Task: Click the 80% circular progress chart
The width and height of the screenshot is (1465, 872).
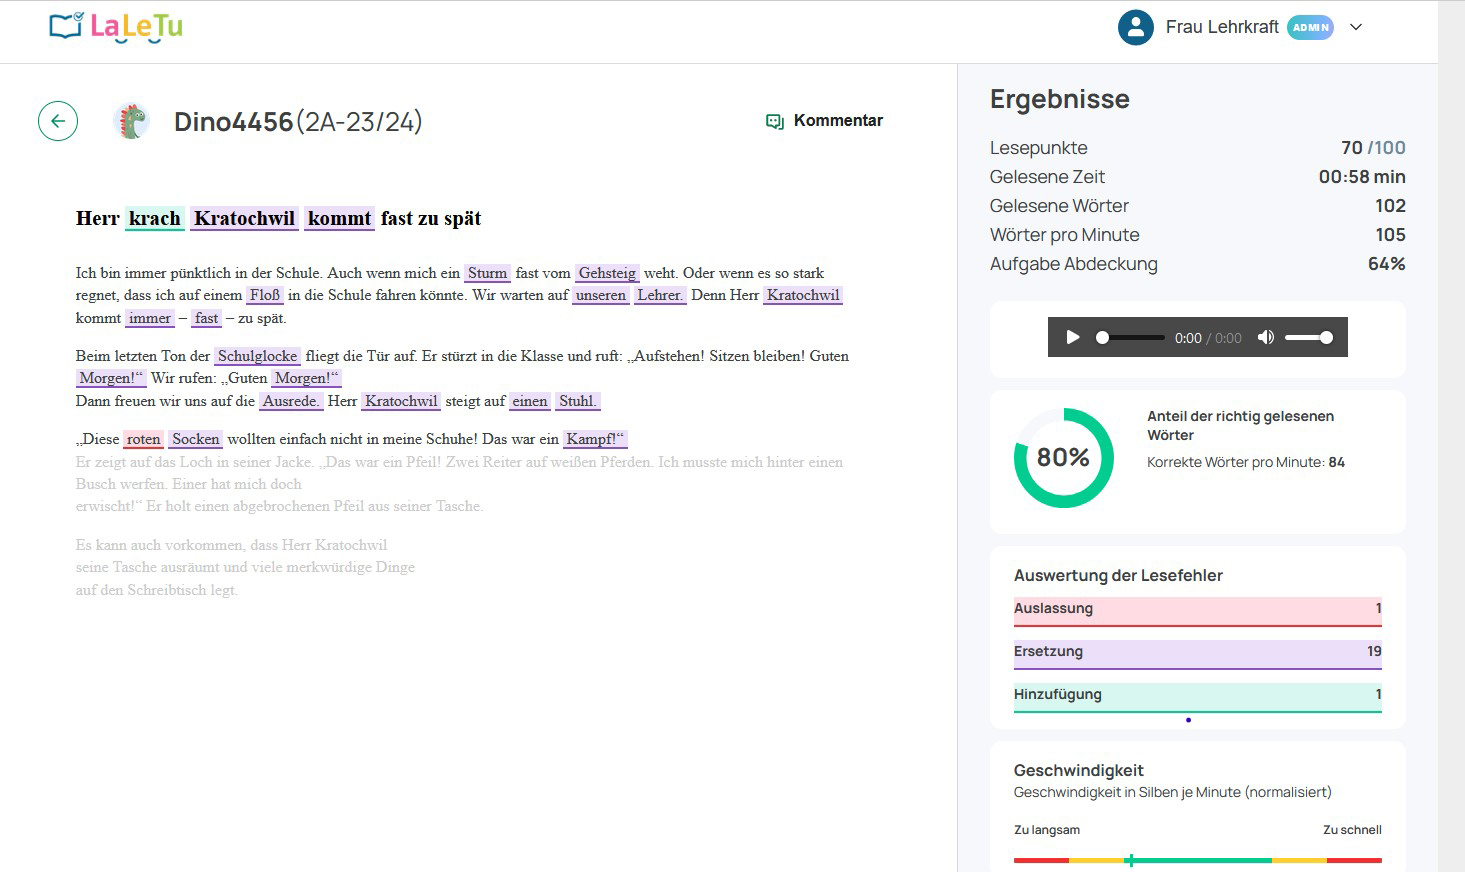Action: 1063,458
